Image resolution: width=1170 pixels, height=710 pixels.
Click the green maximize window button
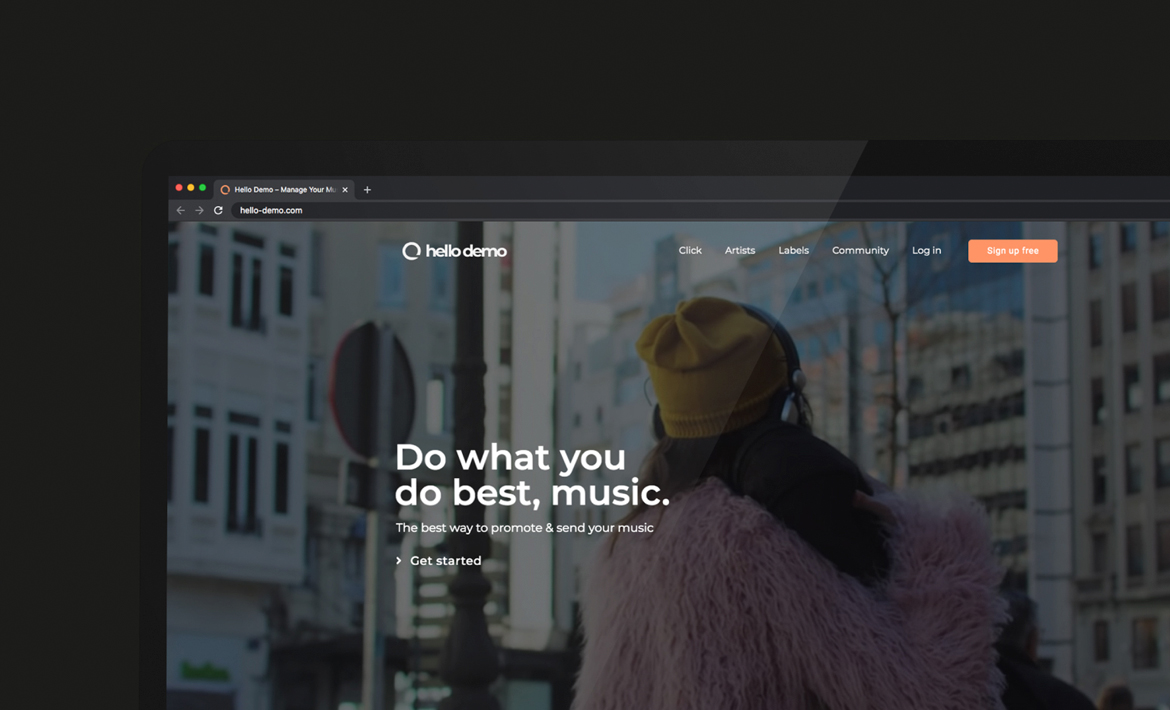202,188
